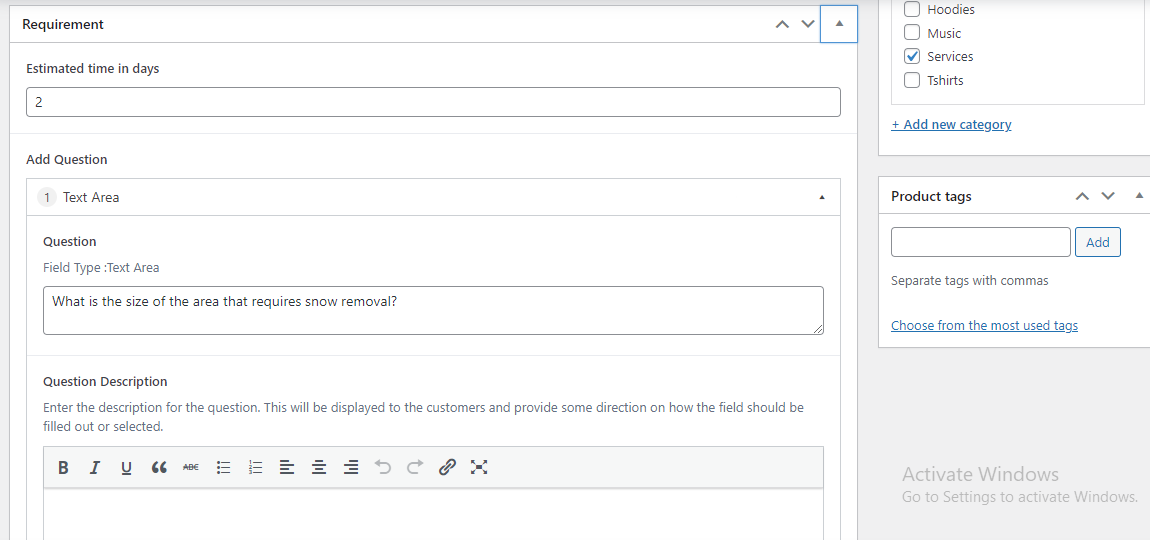1150x540 pixels.
Task: Open the Add new category link
Action: [951, 125]
